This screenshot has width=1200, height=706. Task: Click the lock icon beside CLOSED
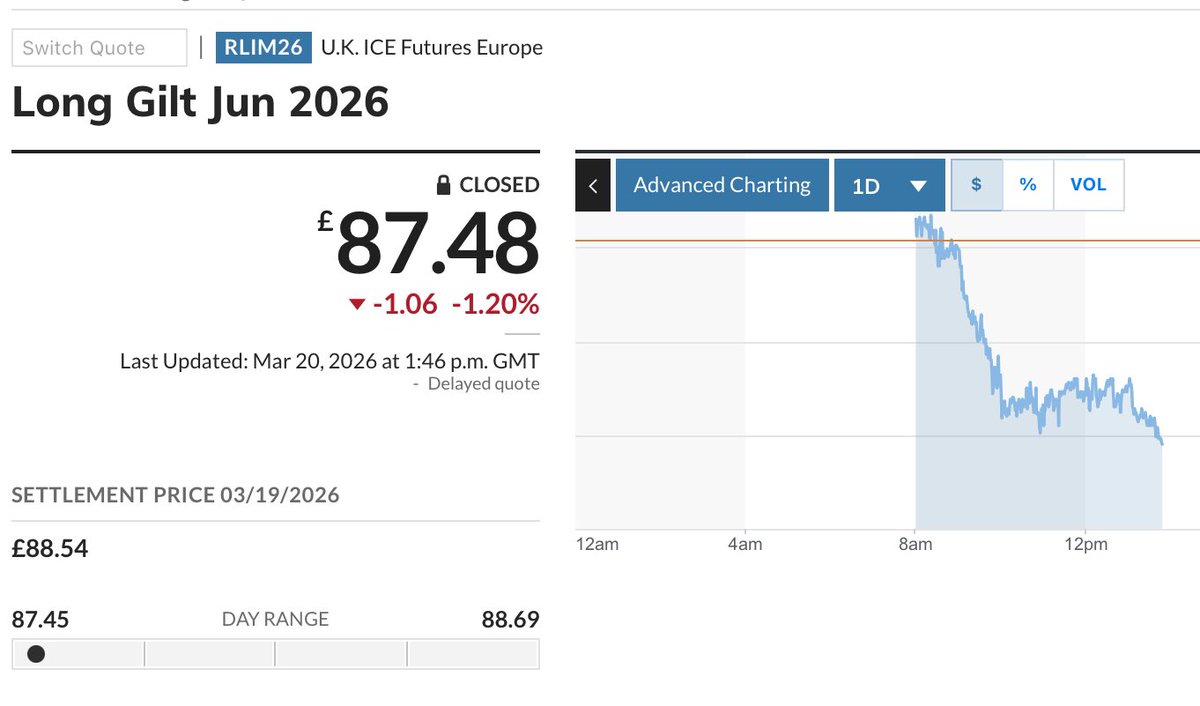click(444, 185)
